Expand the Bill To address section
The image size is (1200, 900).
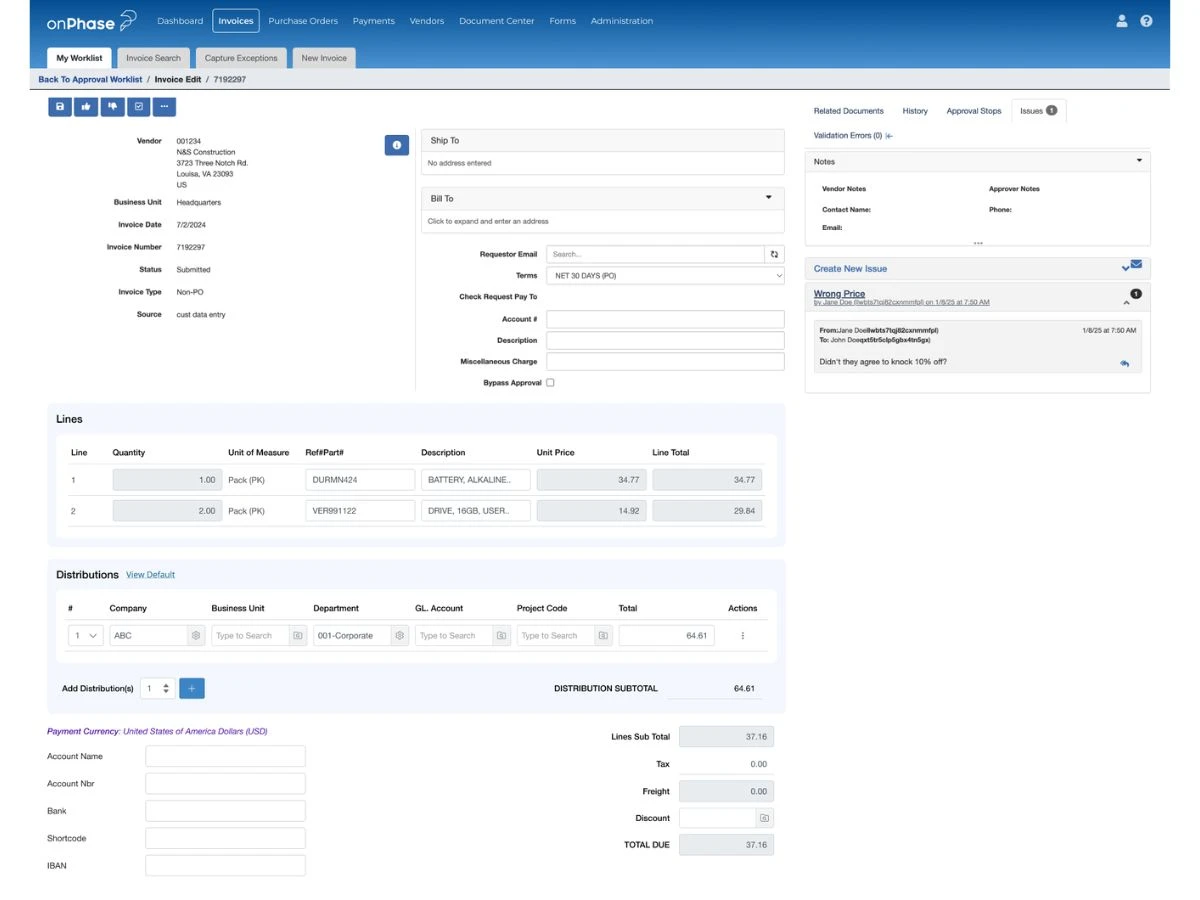coord(768,198)
